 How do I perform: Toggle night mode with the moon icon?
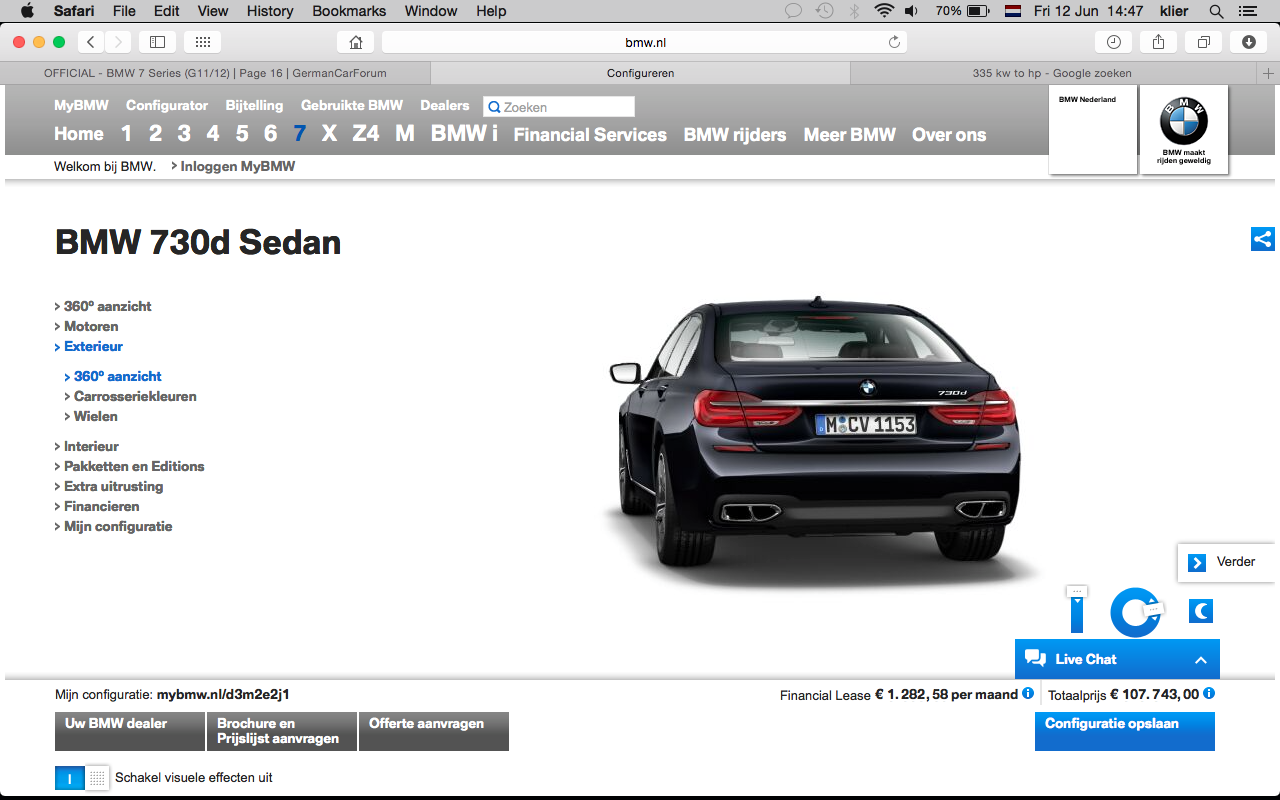(1201, 611)
